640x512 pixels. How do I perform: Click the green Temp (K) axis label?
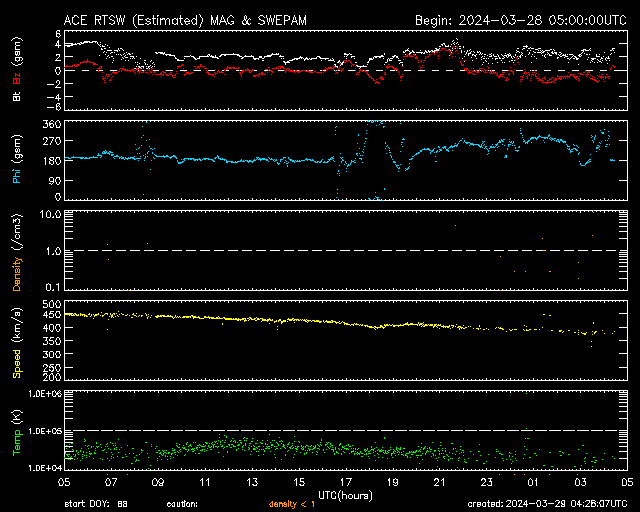tap(17, 432)
